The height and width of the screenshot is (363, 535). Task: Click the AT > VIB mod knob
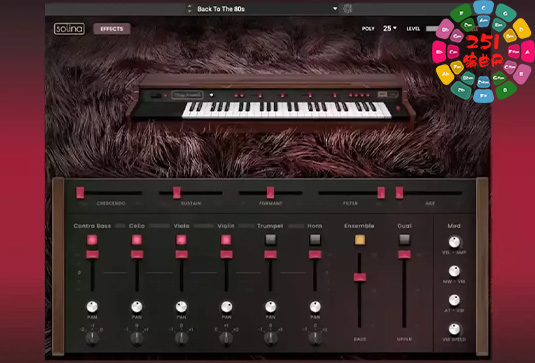(x=454, y=300)
